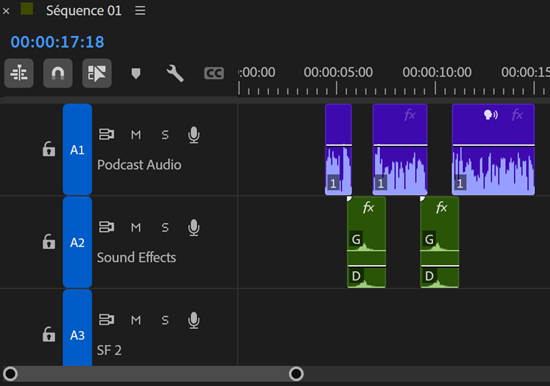
Task: Toggle sync lock on Podcast Audio track
Action: click(x=106, y=134)
